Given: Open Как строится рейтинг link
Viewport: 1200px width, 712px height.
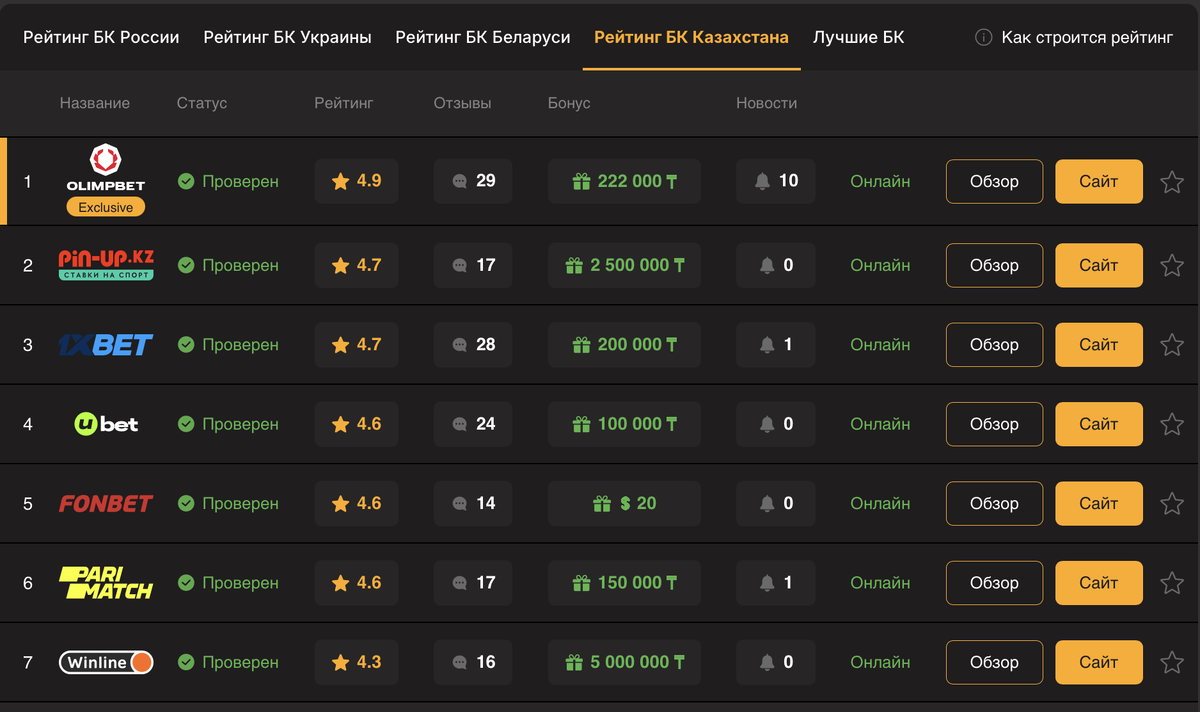Looking at the screenshot, I should (x=1088, y=37).
